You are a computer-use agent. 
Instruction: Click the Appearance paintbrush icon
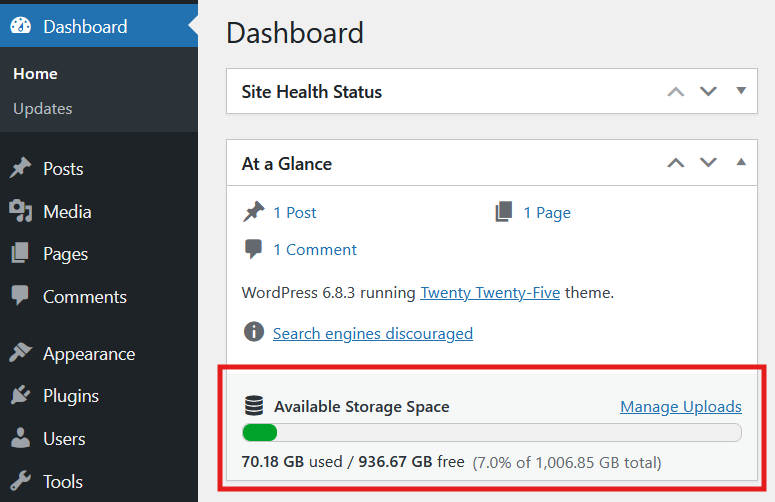click(x=21, y=354)
